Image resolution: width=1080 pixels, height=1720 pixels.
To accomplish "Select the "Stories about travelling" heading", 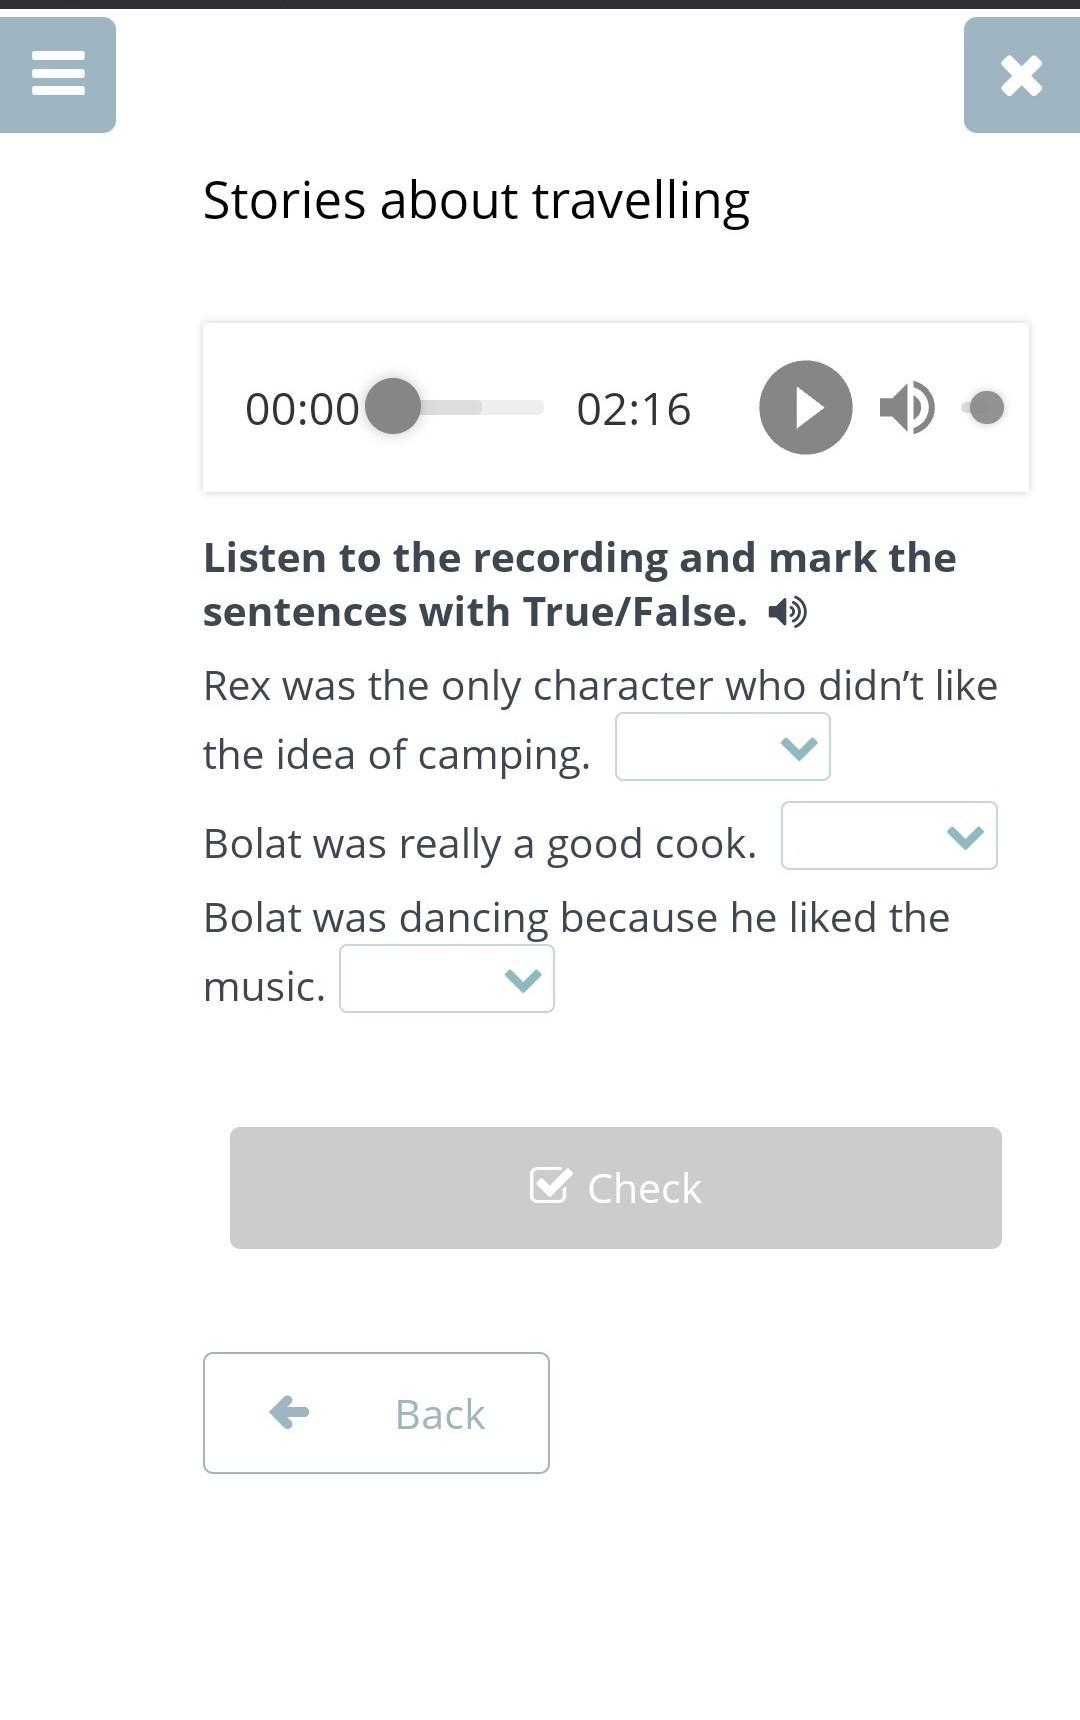I will point(476,200).
